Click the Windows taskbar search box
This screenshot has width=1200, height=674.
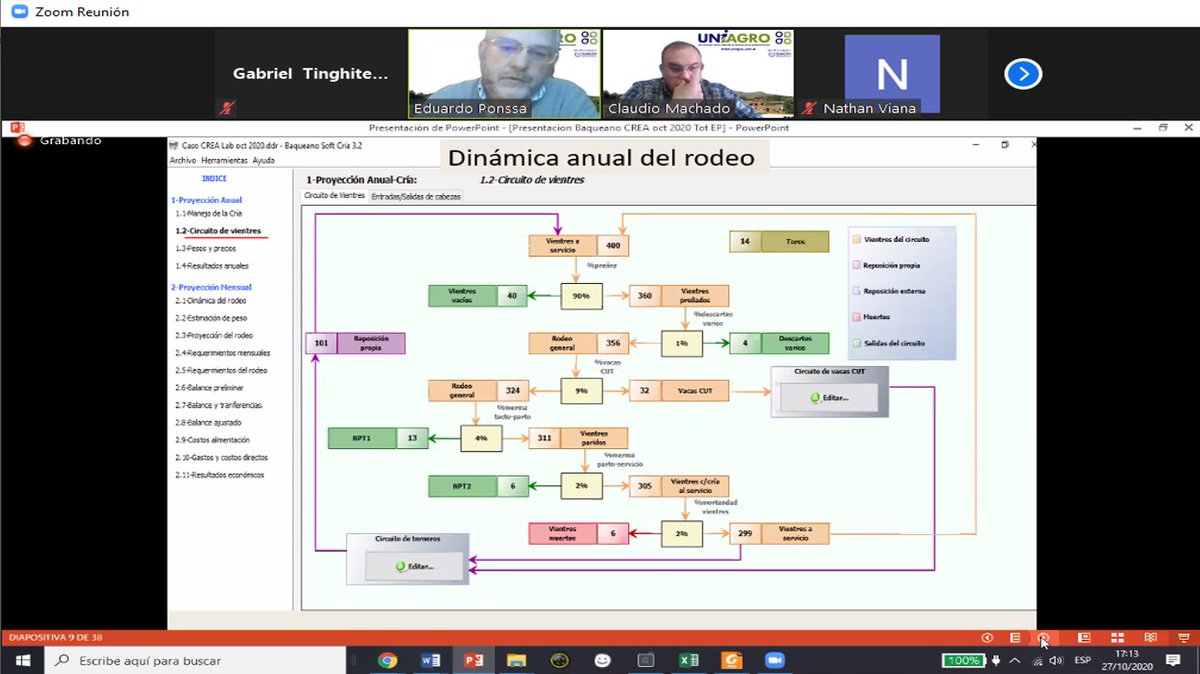(195, 660)
